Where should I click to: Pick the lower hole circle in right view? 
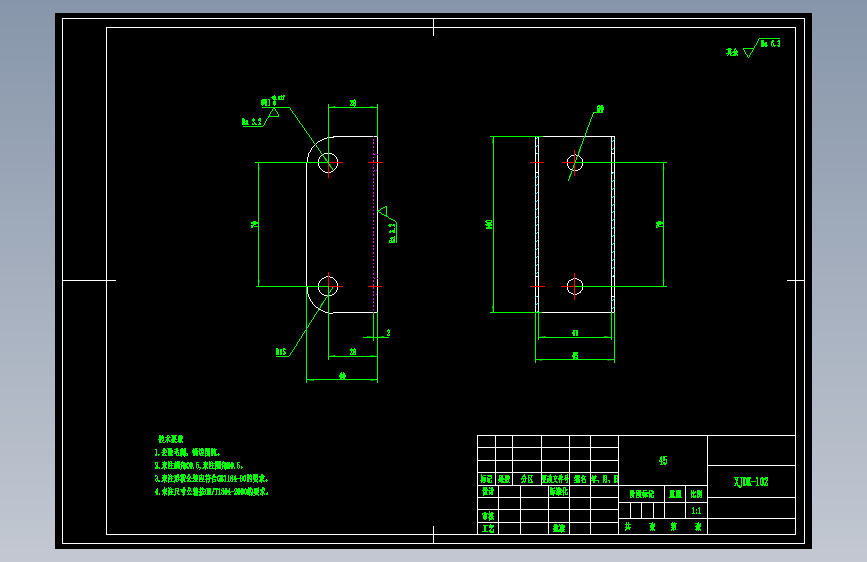[574, 287]
